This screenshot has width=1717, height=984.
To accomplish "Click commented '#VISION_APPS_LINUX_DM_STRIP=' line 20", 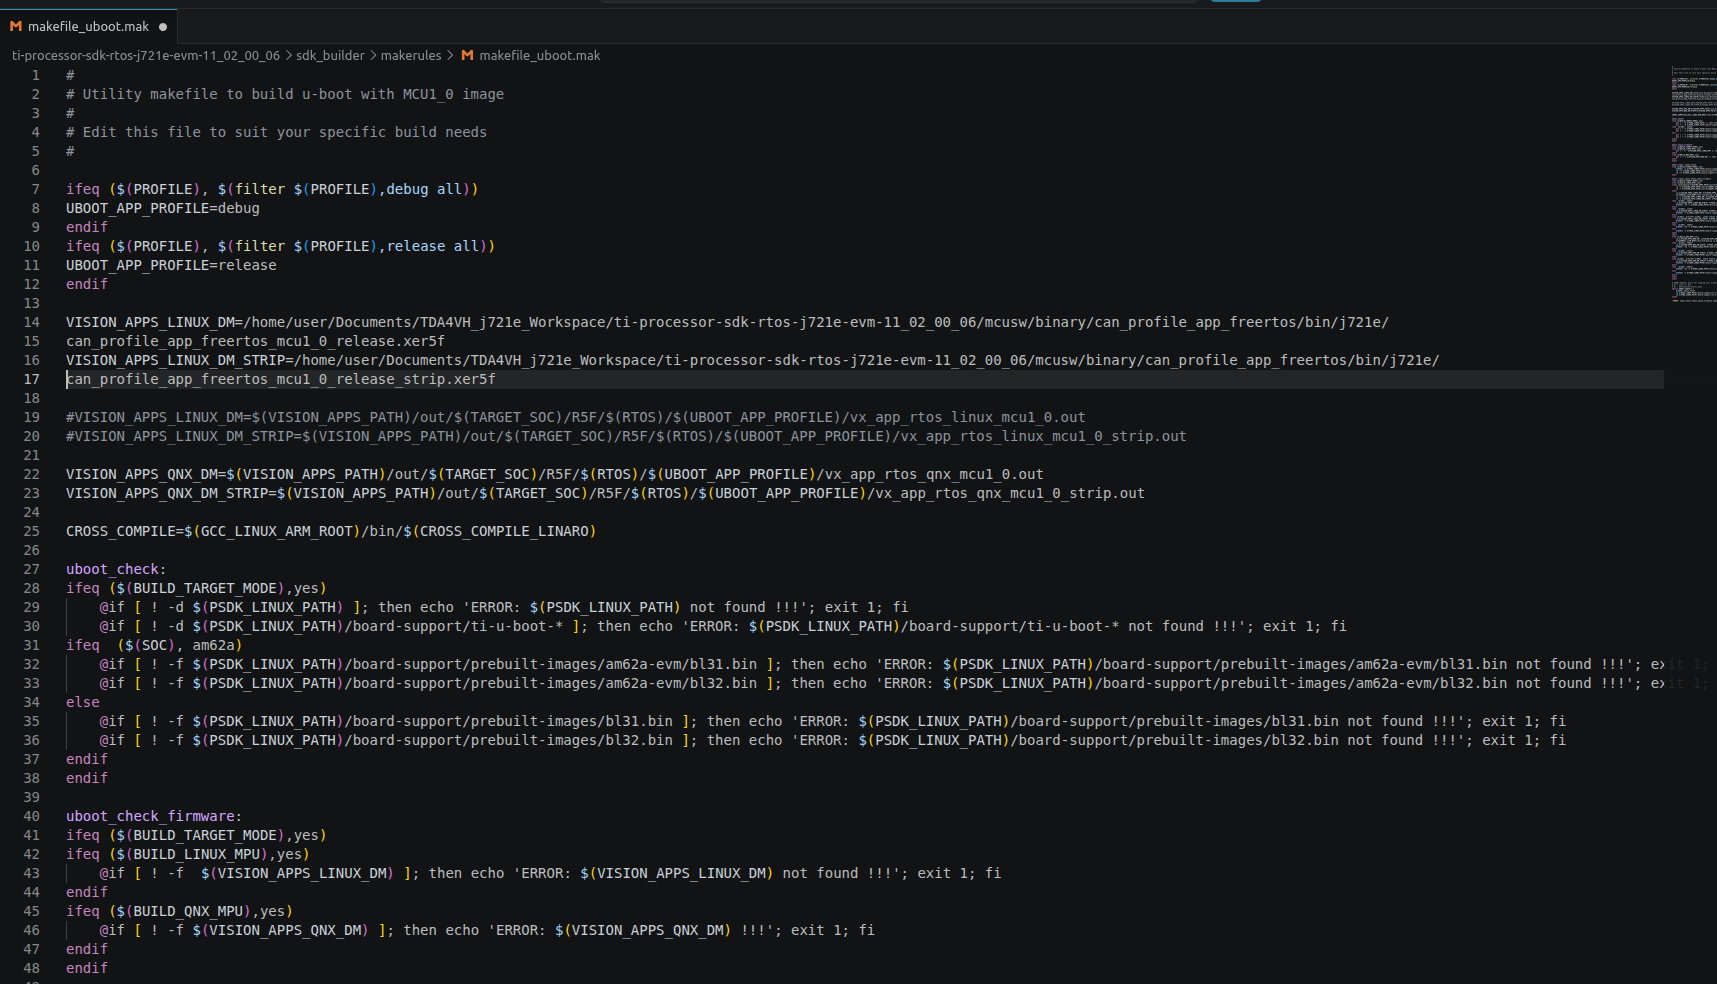I will point(626,437).
